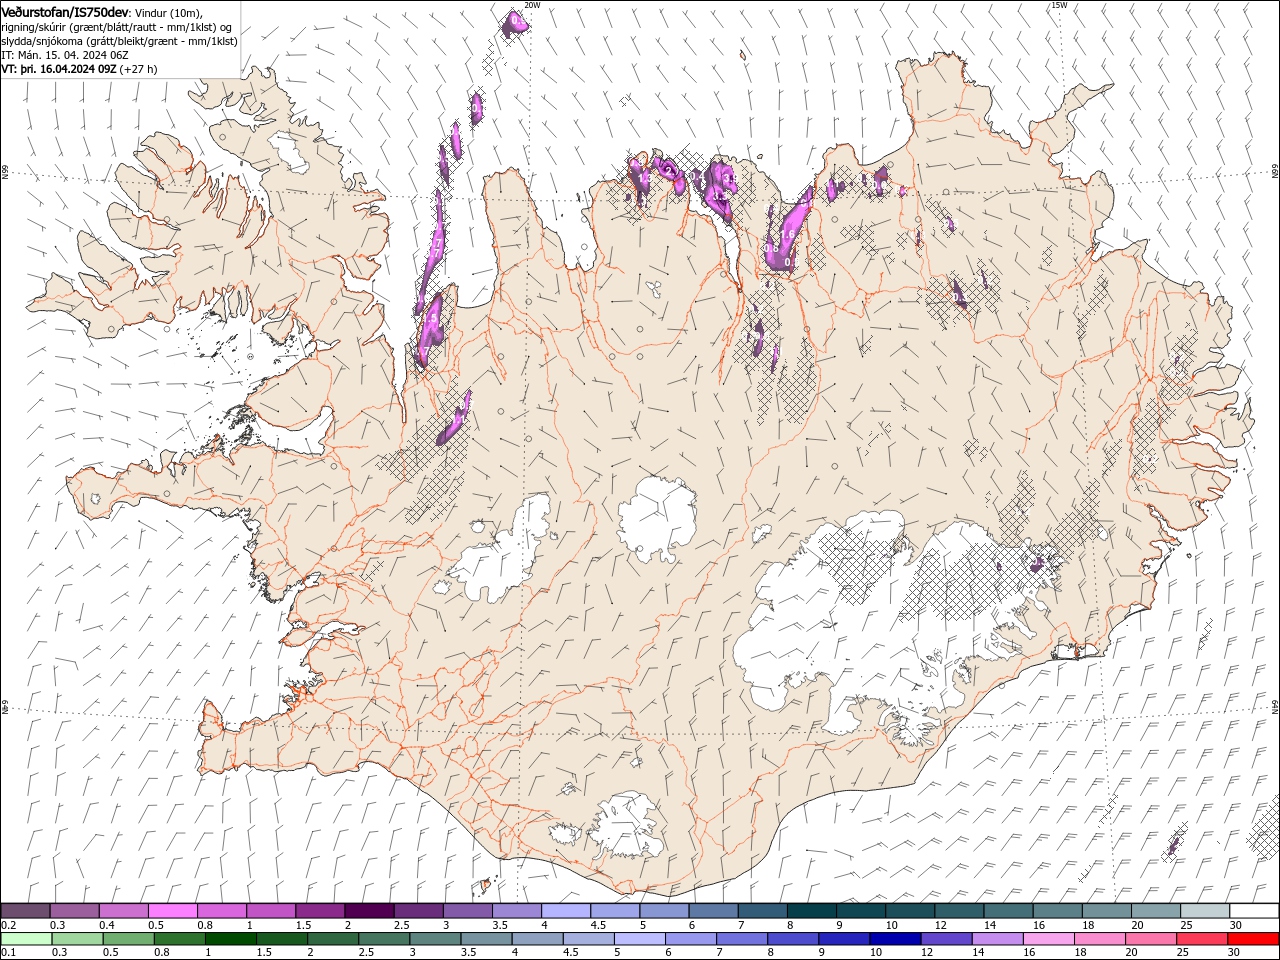Viewport: 1280px width, 960px height.
Task: Pick the lower legend swatch for 10–12
Action: (895, 939)
